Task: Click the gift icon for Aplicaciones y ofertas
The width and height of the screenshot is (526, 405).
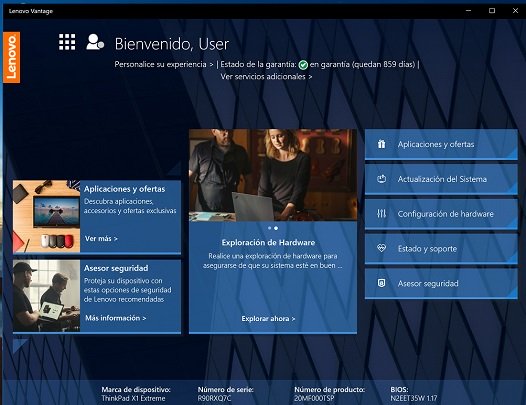Action: click(x=381, y=144)
